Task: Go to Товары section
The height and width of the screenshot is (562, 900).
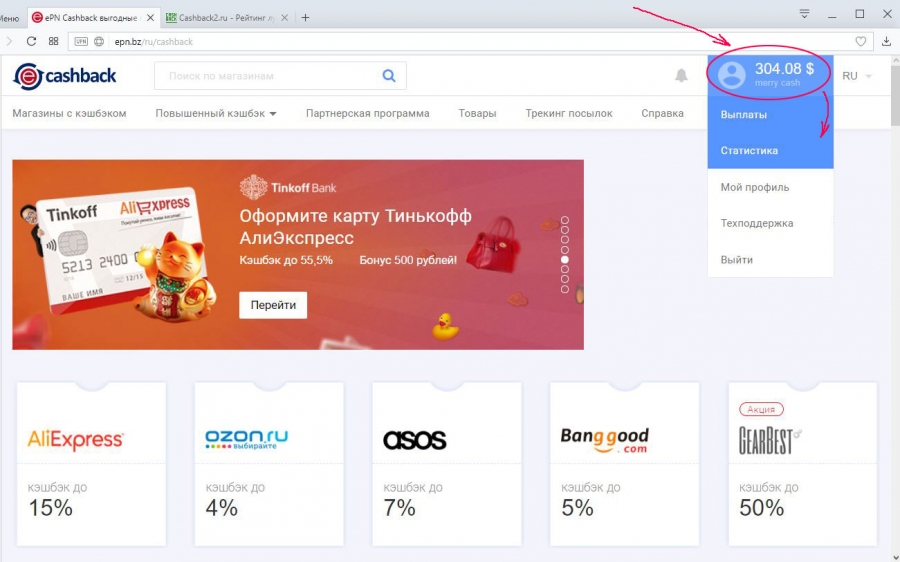Action: (x=477, y=113)
